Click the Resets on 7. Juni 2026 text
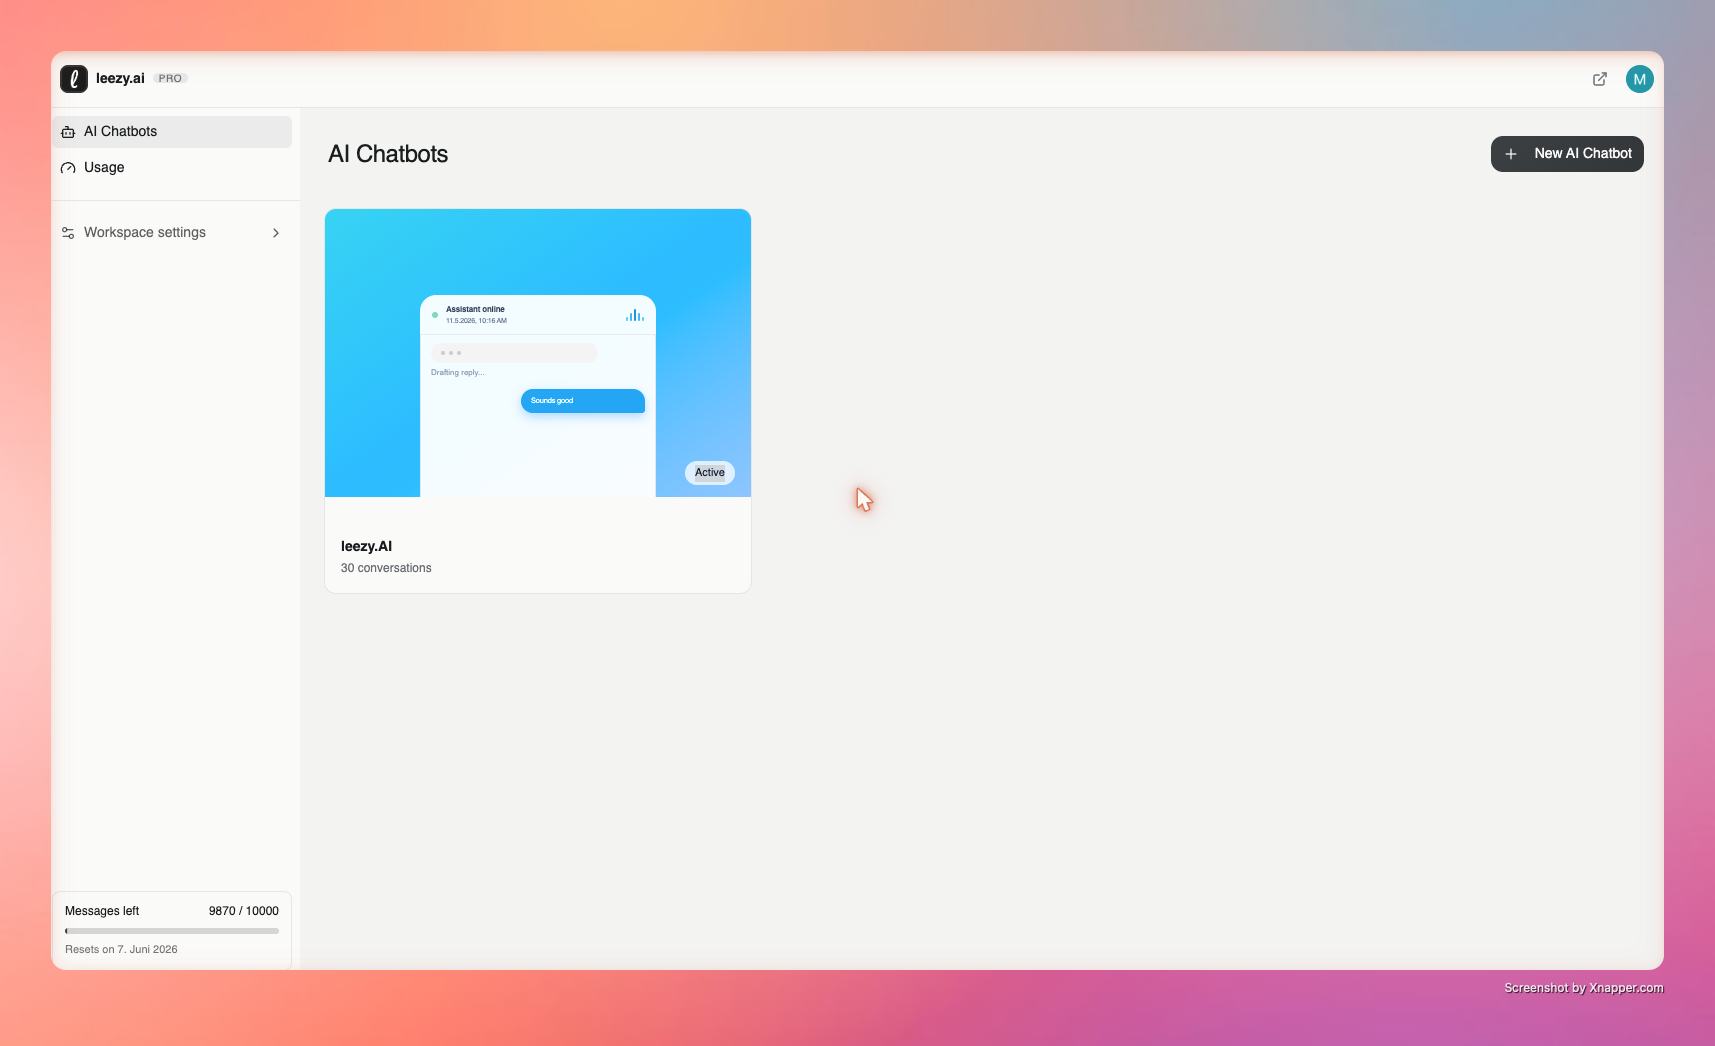1715x1046 pixels. 121,950
